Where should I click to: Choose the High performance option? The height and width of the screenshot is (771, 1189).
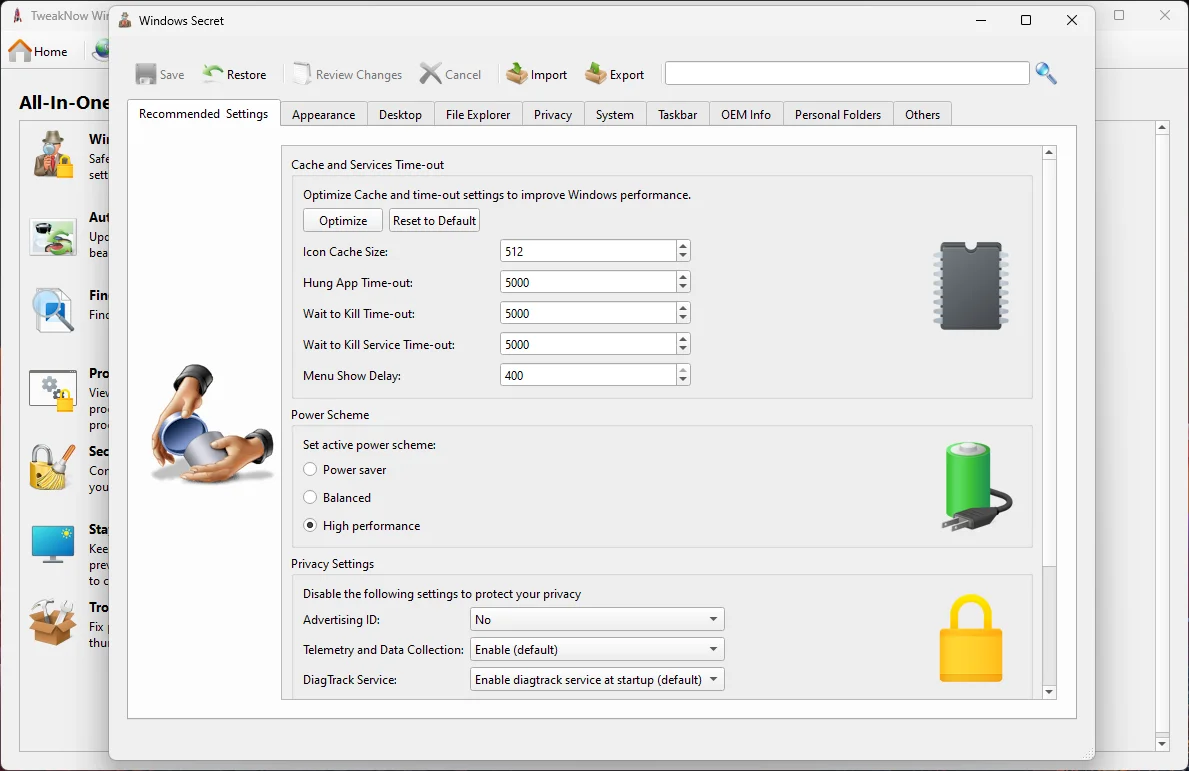click(311, 526)
